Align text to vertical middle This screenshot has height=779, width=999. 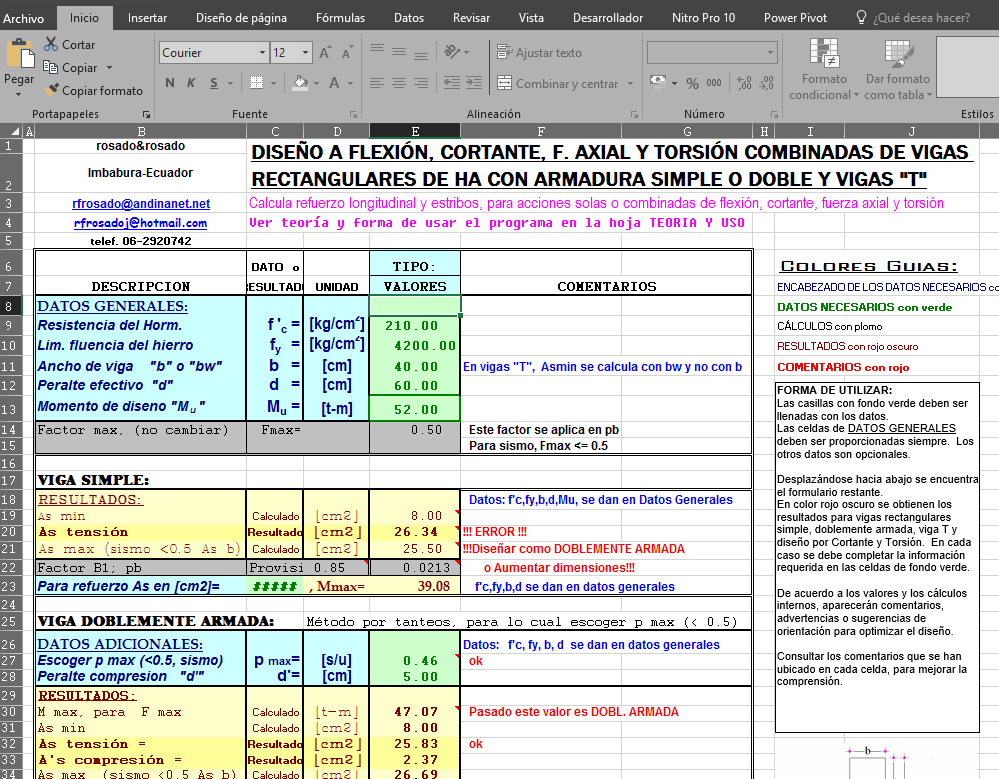399,51
